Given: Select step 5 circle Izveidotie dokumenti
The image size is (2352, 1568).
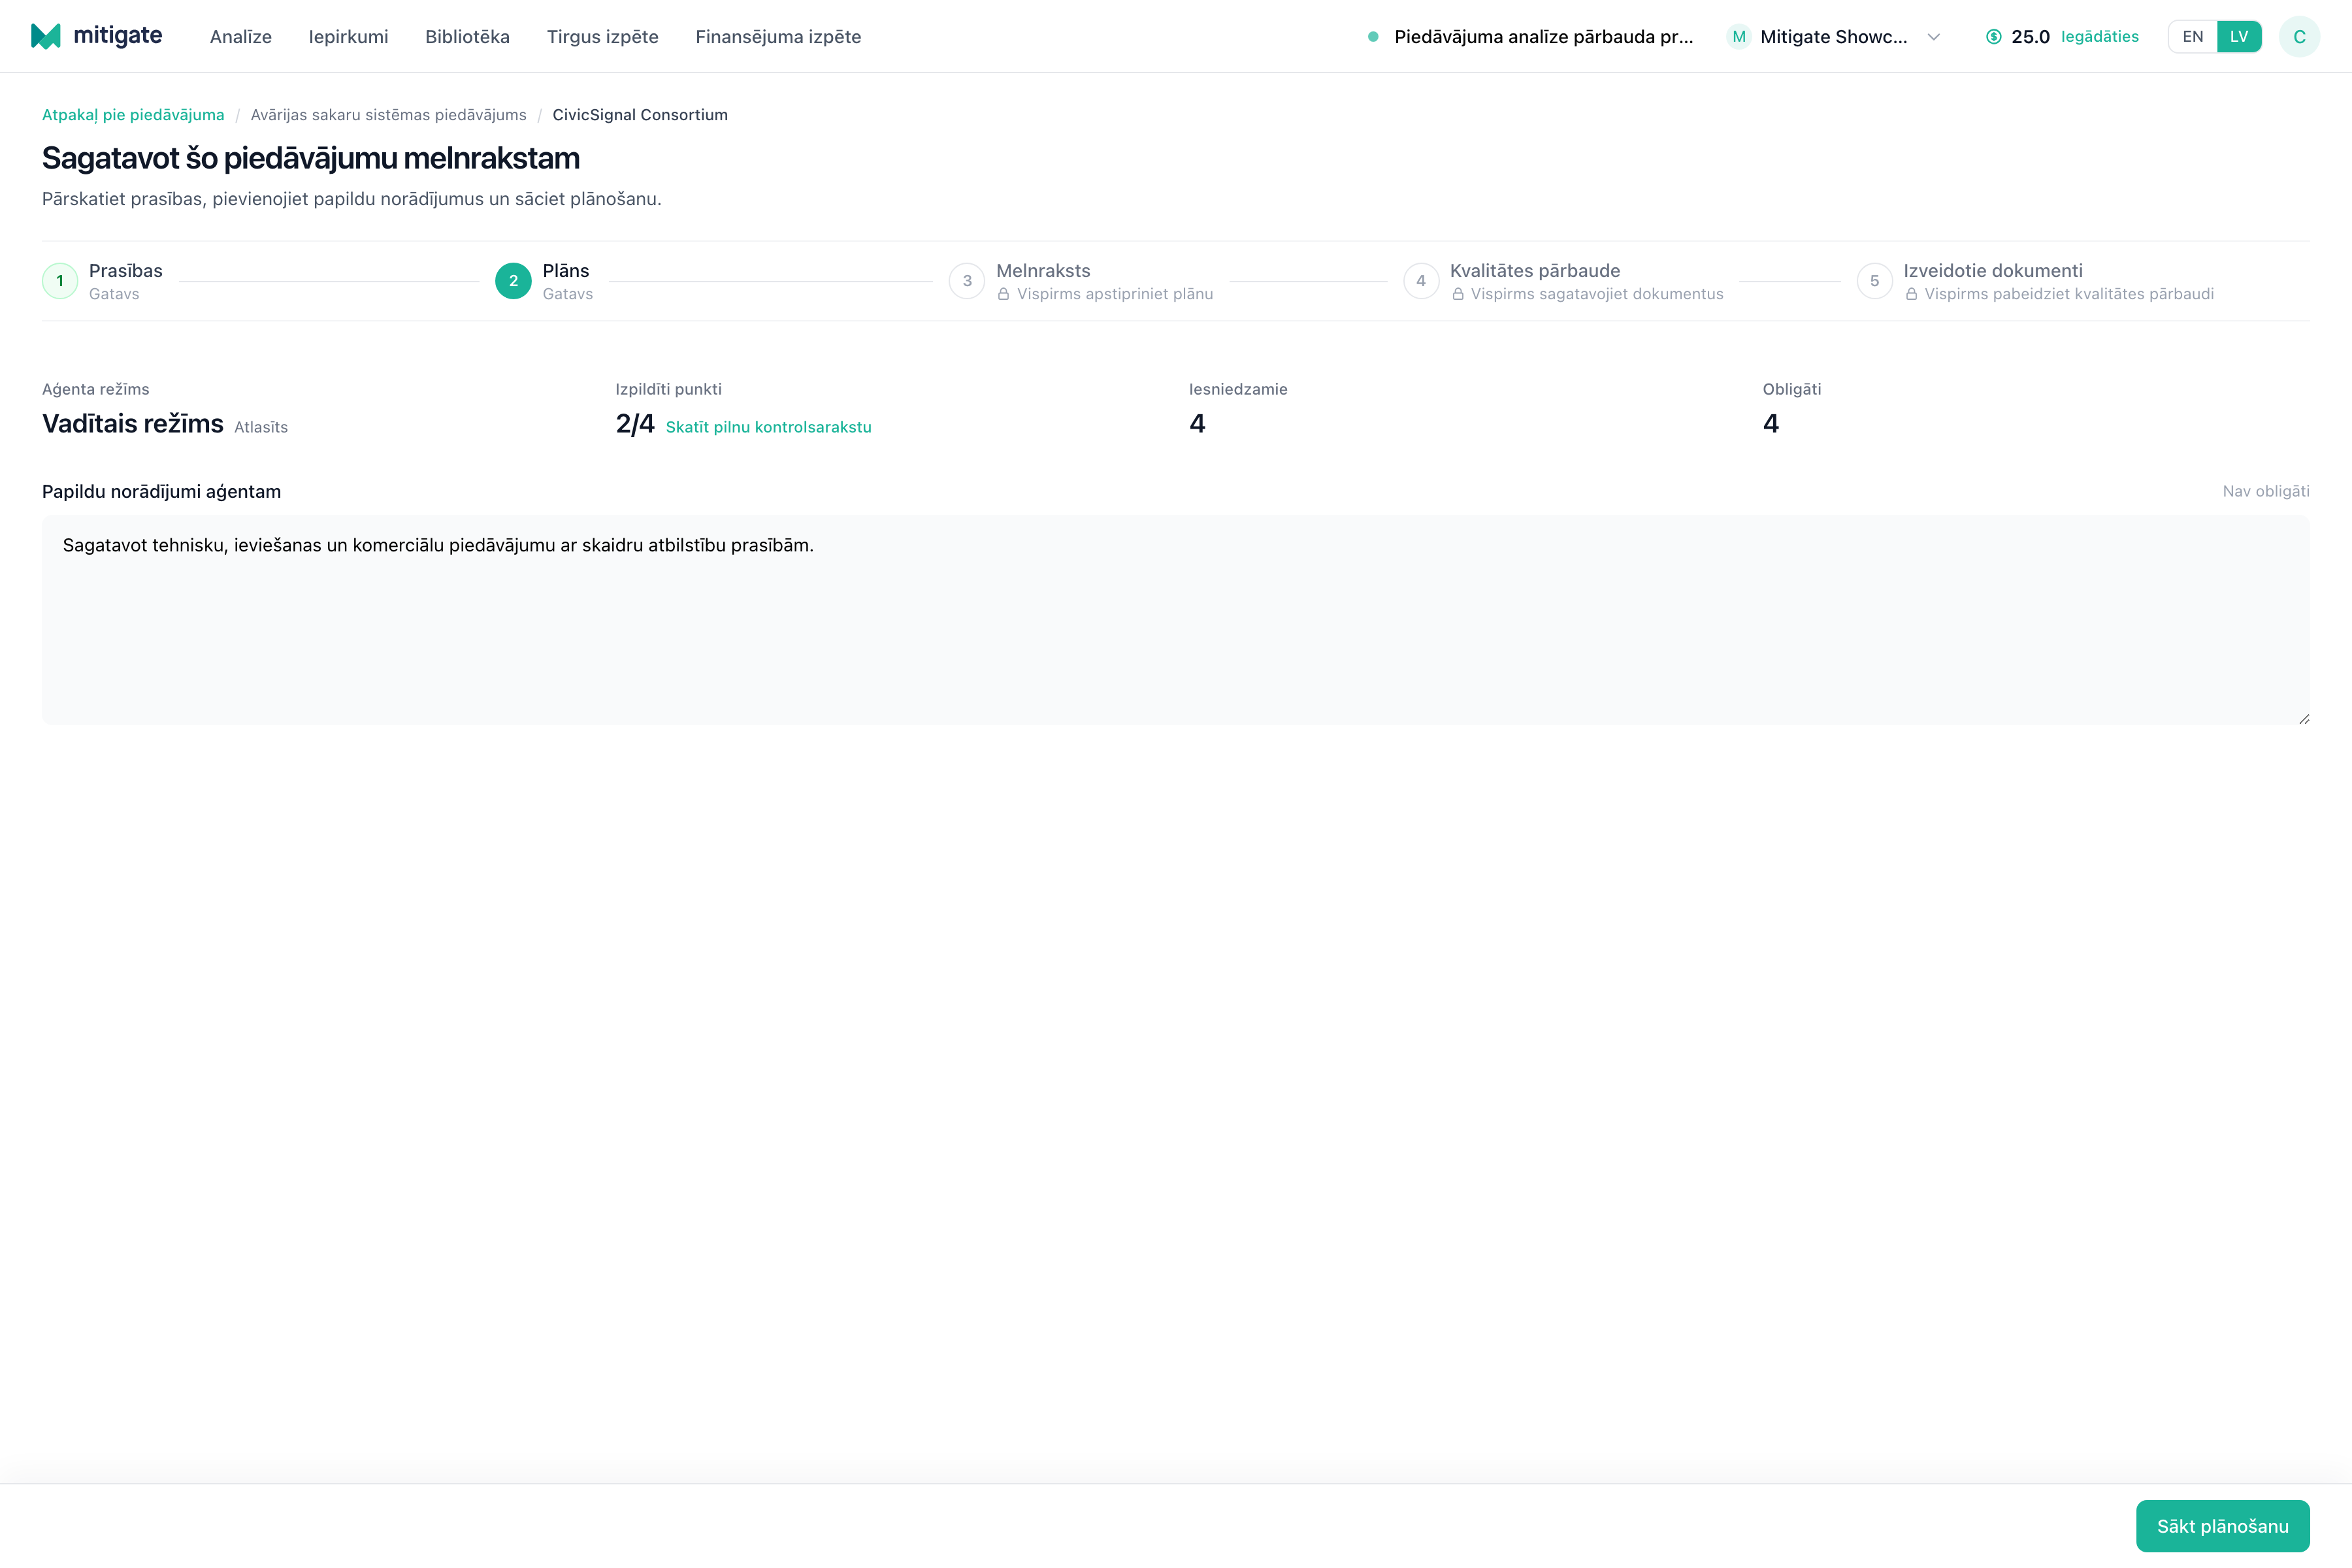Looking at the screenshot, I should pyautogui.click(x=1875, y=281).
